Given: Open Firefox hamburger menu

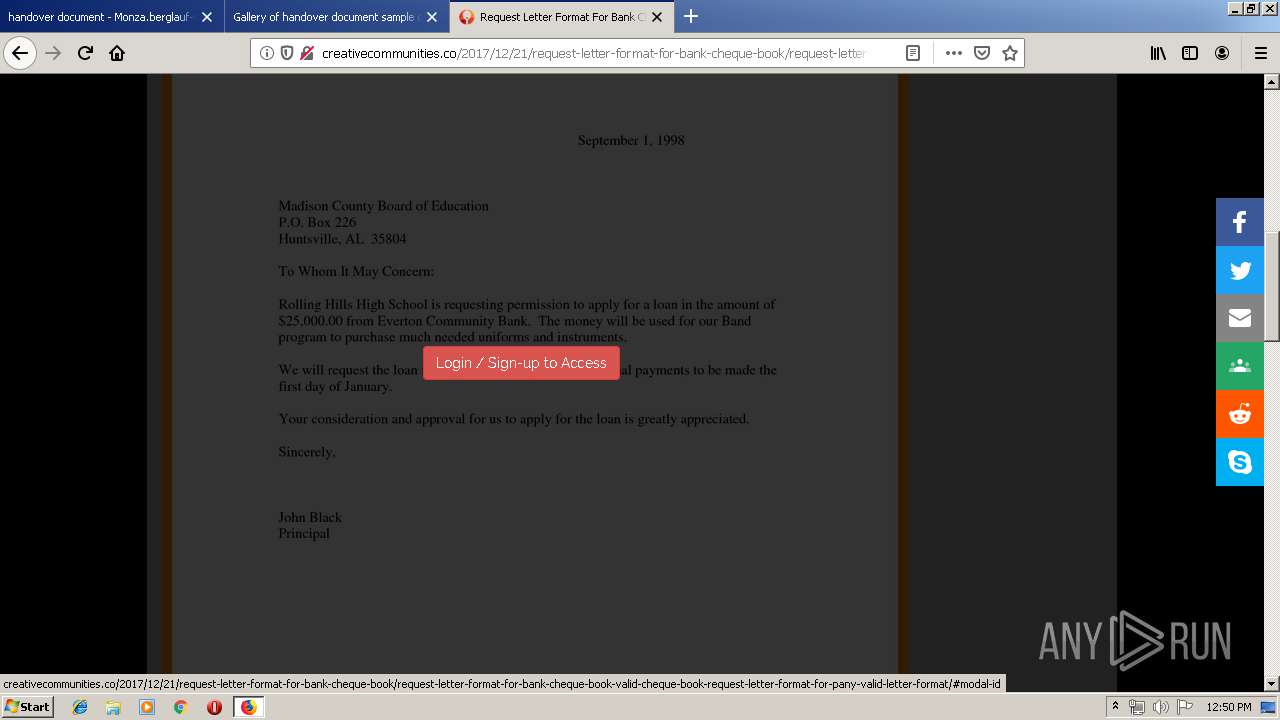Looking at the screenshot, I should pos(1260,53).
